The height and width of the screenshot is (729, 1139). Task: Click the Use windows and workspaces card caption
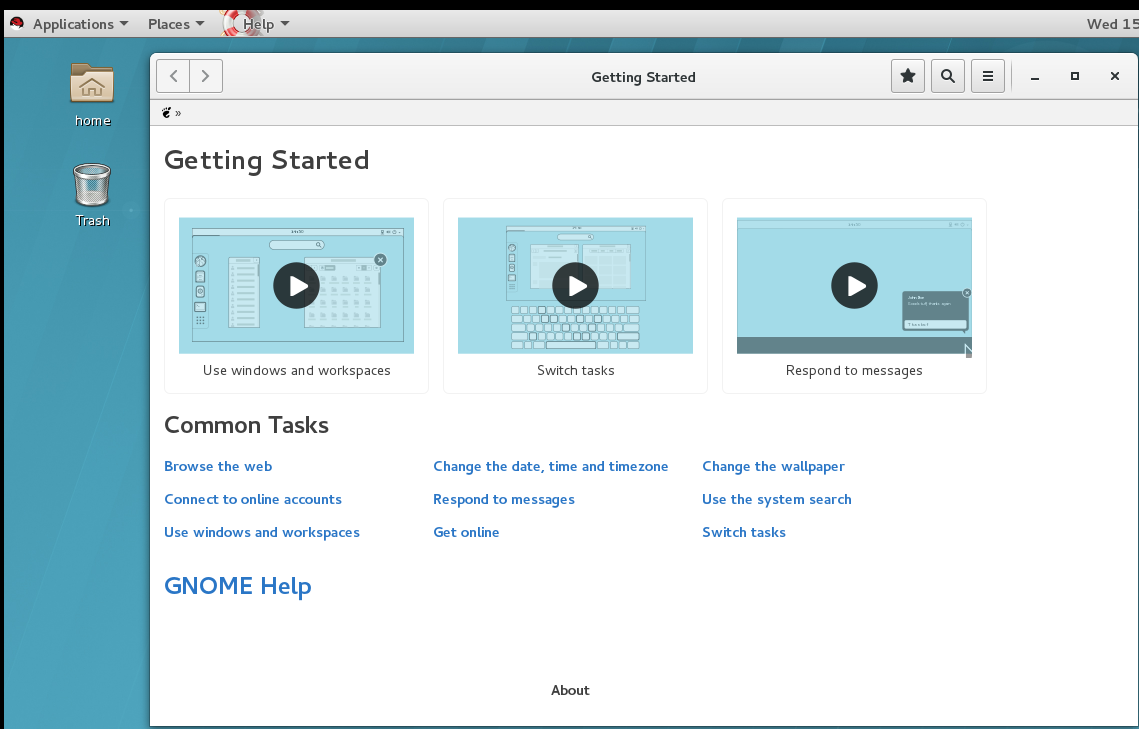[296, 370]
